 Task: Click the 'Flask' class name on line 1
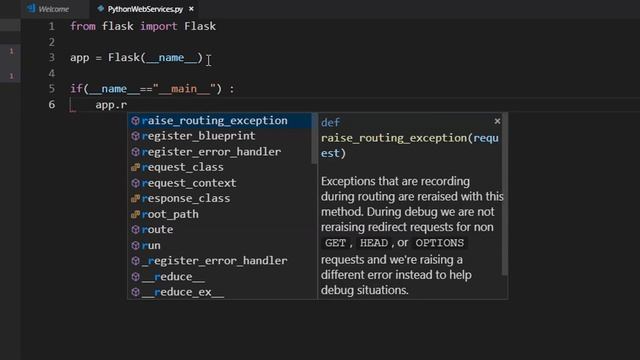pos(200,27)
